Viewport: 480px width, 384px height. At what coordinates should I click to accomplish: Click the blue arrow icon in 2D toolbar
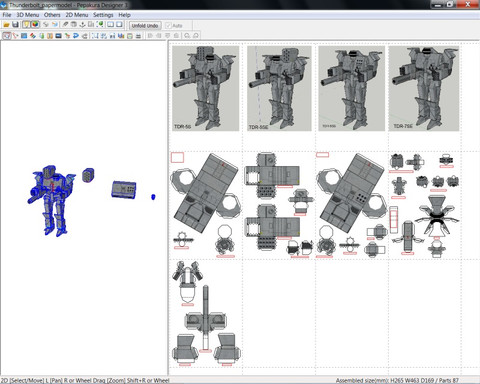click(x=76, y=36)
